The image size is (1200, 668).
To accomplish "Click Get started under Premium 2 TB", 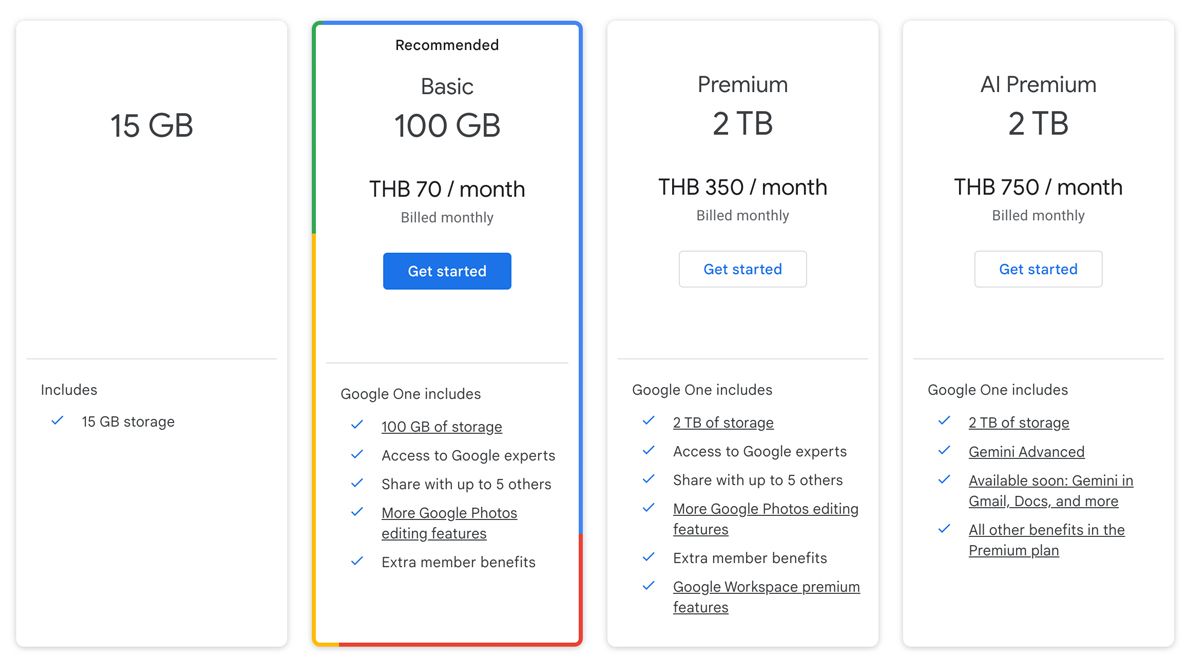I will (742, 269).
